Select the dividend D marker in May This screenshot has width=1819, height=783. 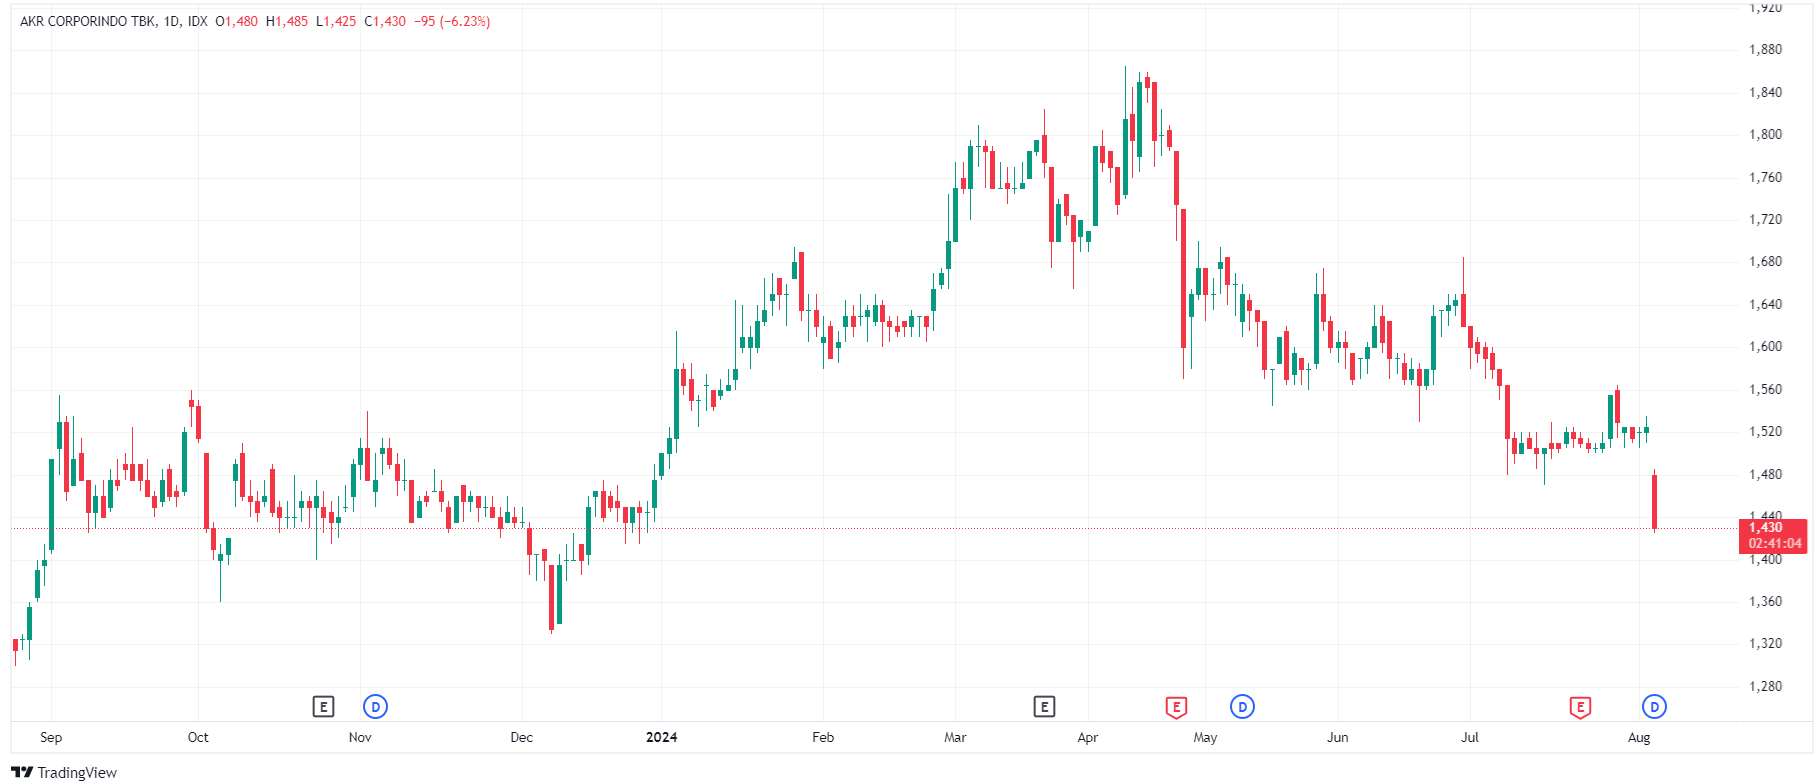pos(1242,707)
